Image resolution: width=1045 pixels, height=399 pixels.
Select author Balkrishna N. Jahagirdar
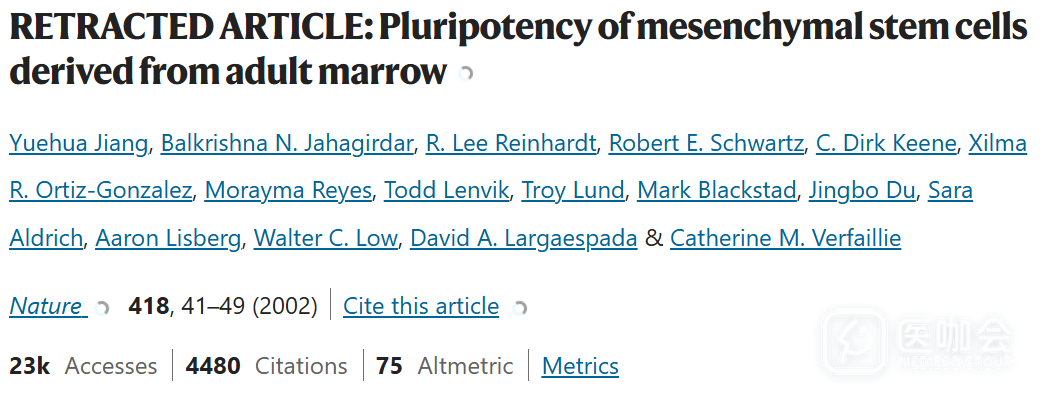287,143
